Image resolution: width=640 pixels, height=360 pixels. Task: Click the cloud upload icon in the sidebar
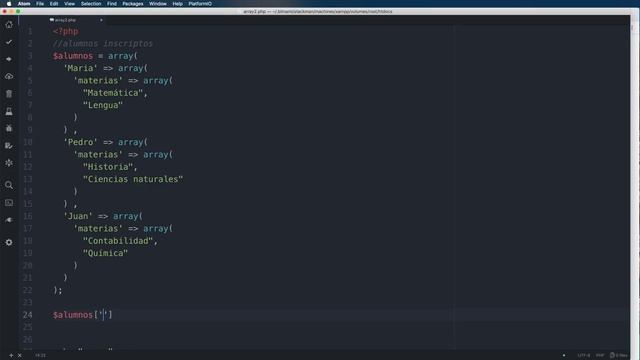(9, 76)
